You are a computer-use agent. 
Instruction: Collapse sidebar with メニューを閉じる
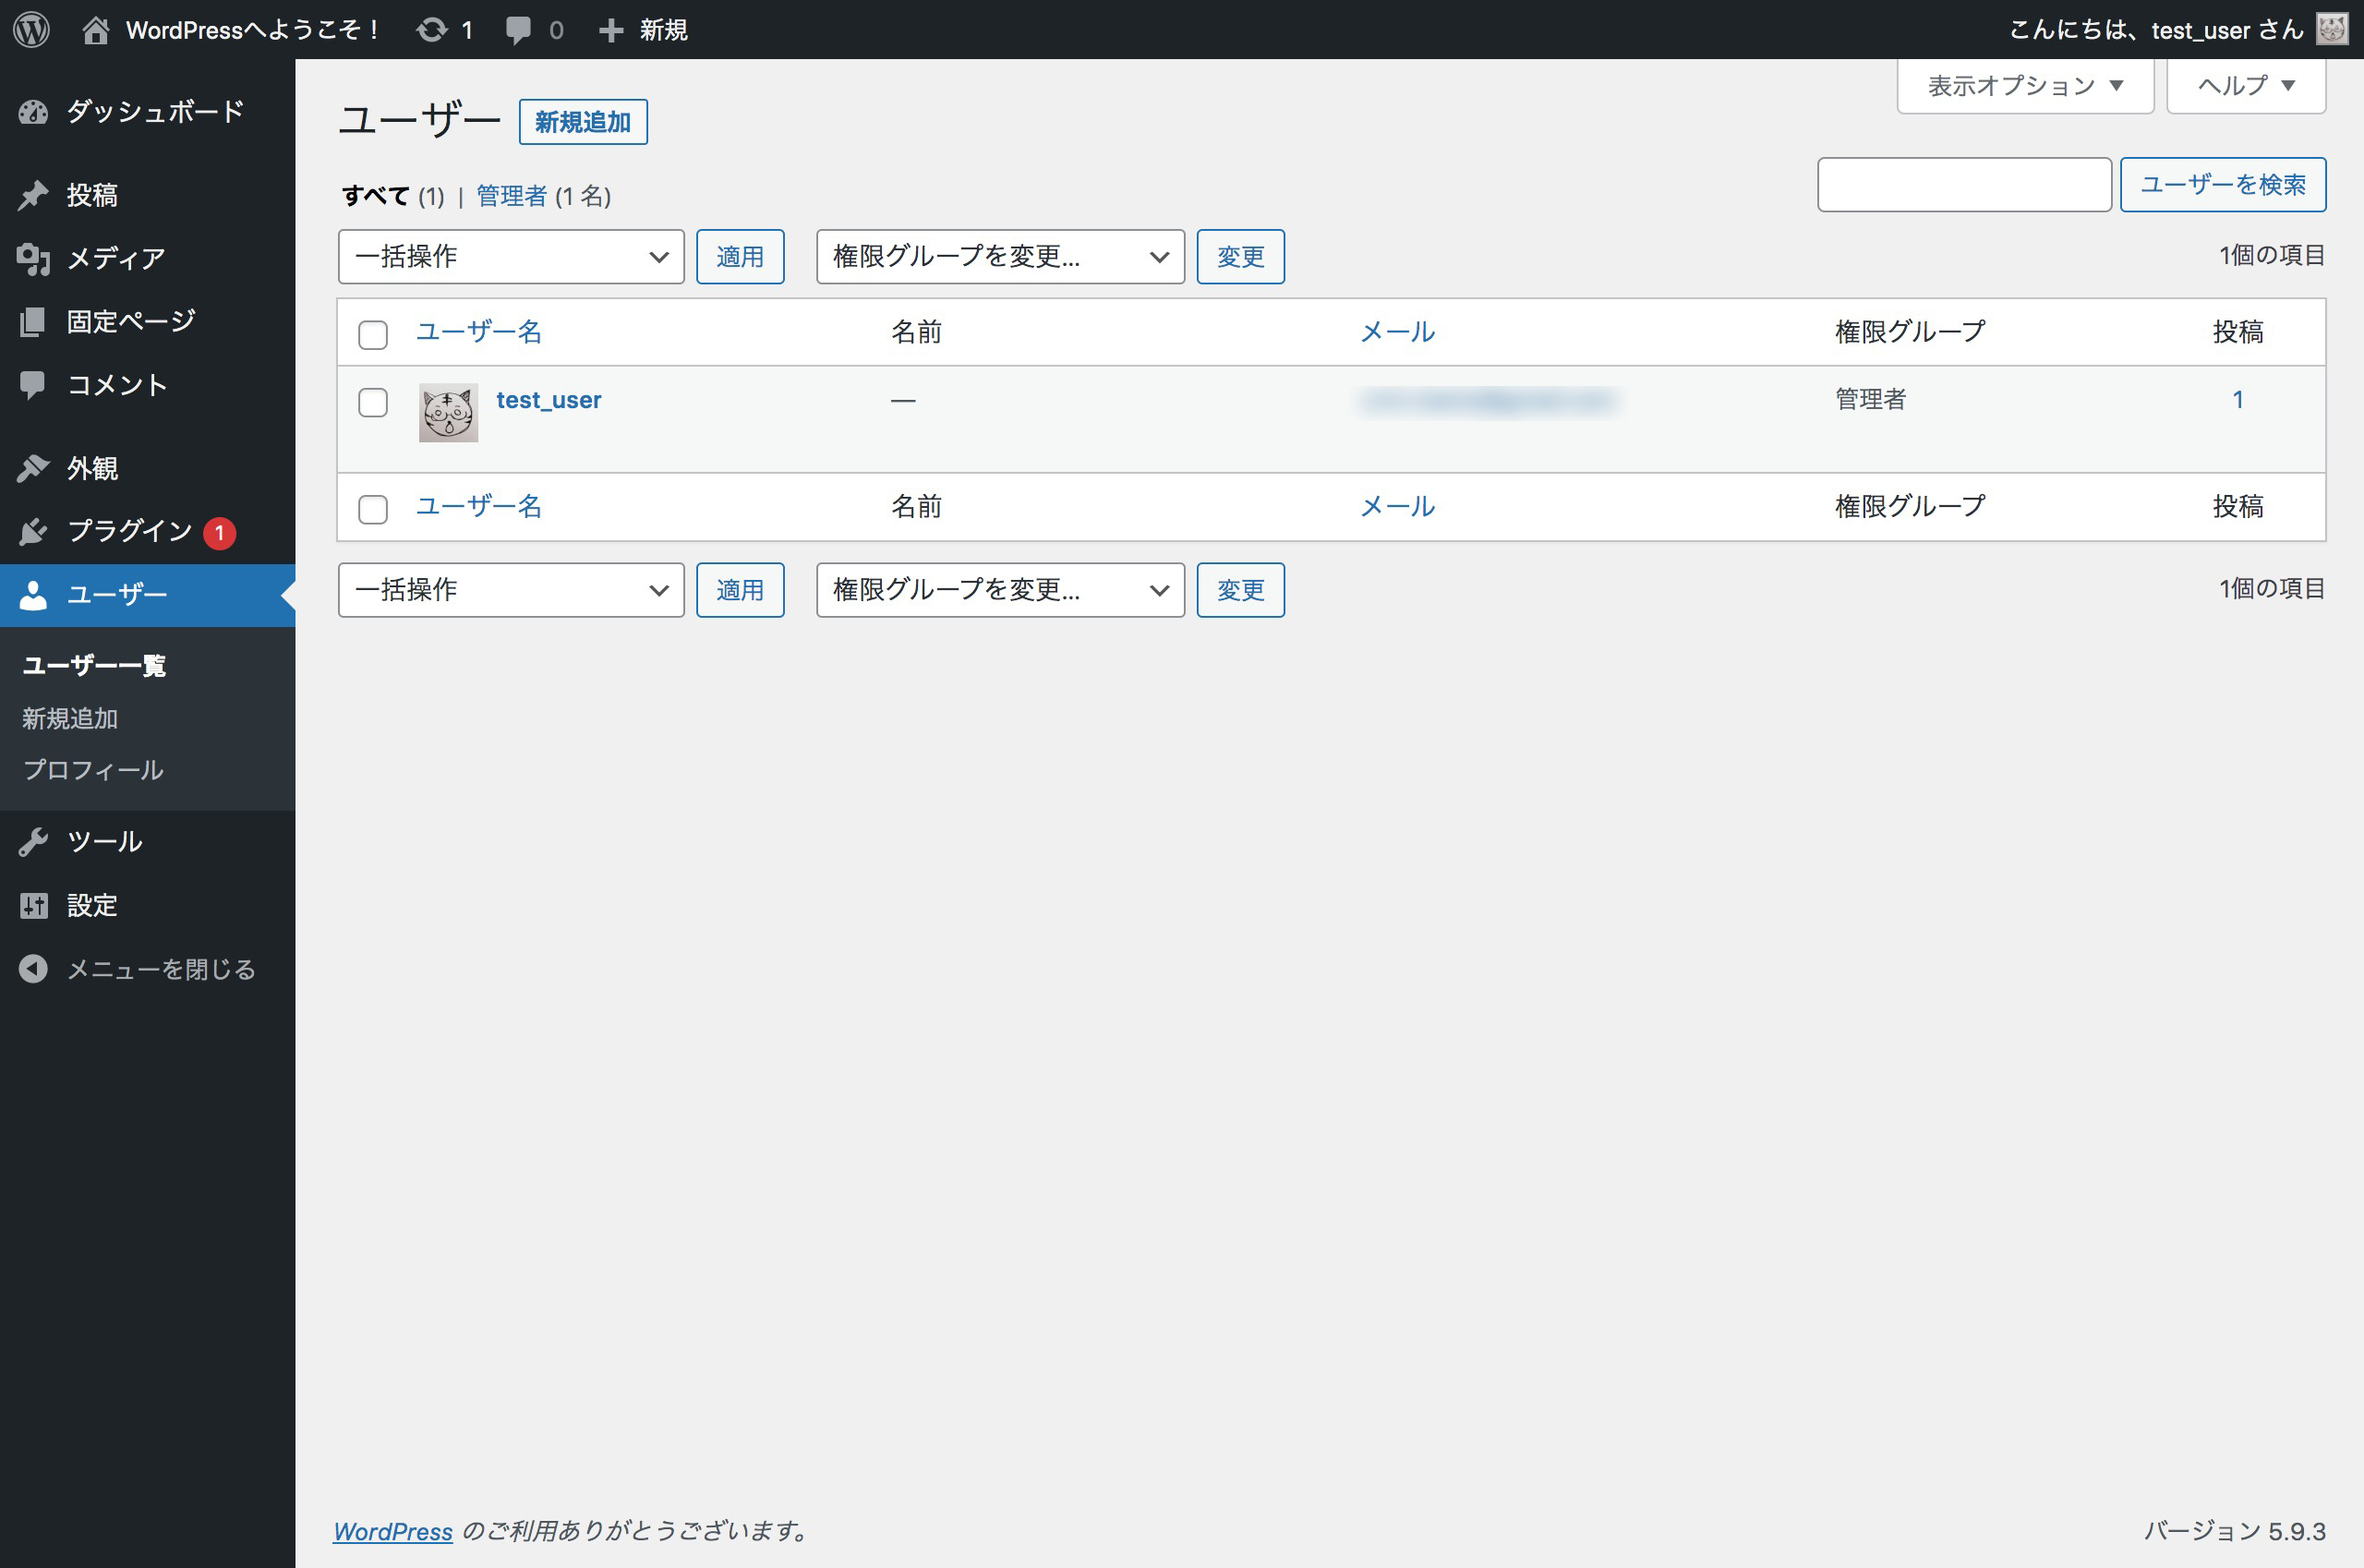[160, 969]
